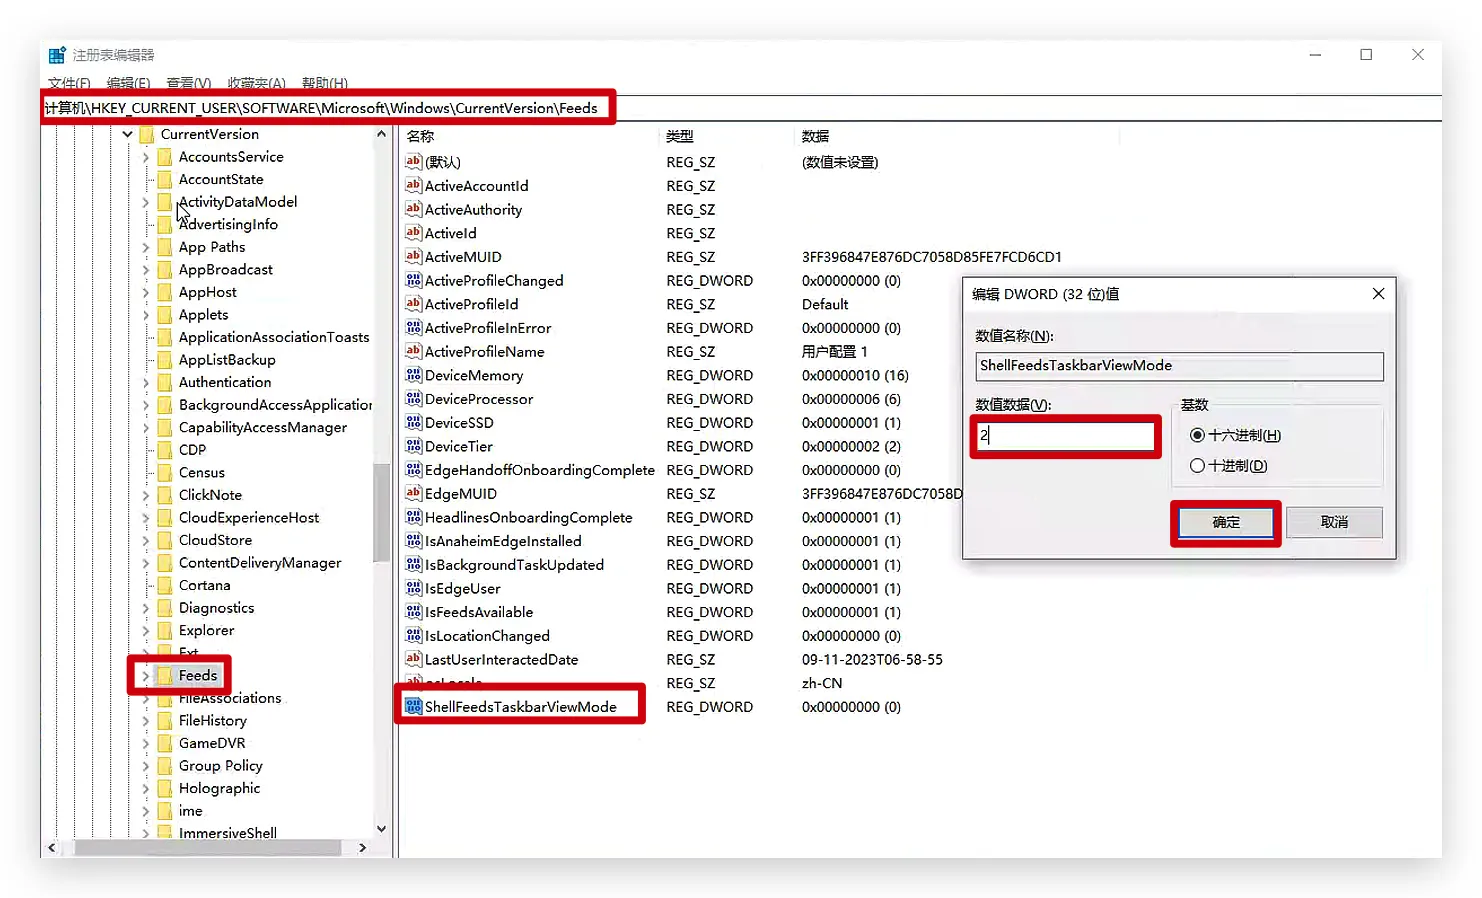Click the AccountsService folder icon
This screenshot has height=898, width=1482.
(x=165, y=157)
